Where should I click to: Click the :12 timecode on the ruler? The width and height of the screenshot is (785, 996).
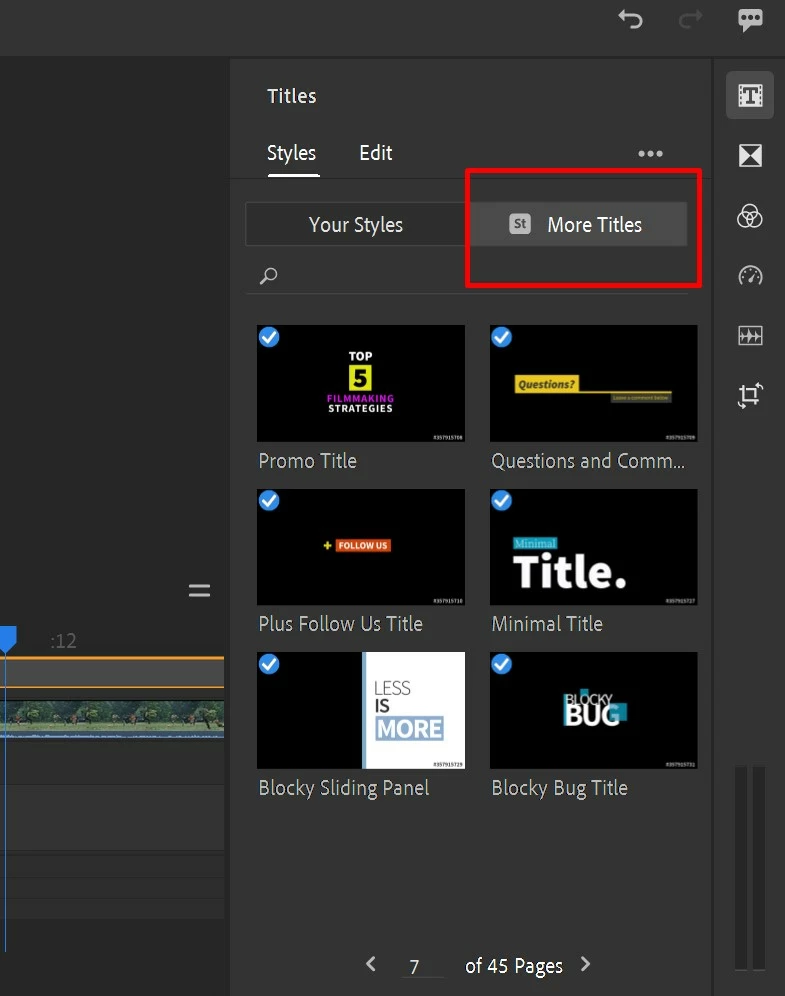pyautogui.click(x=64, y=641)
